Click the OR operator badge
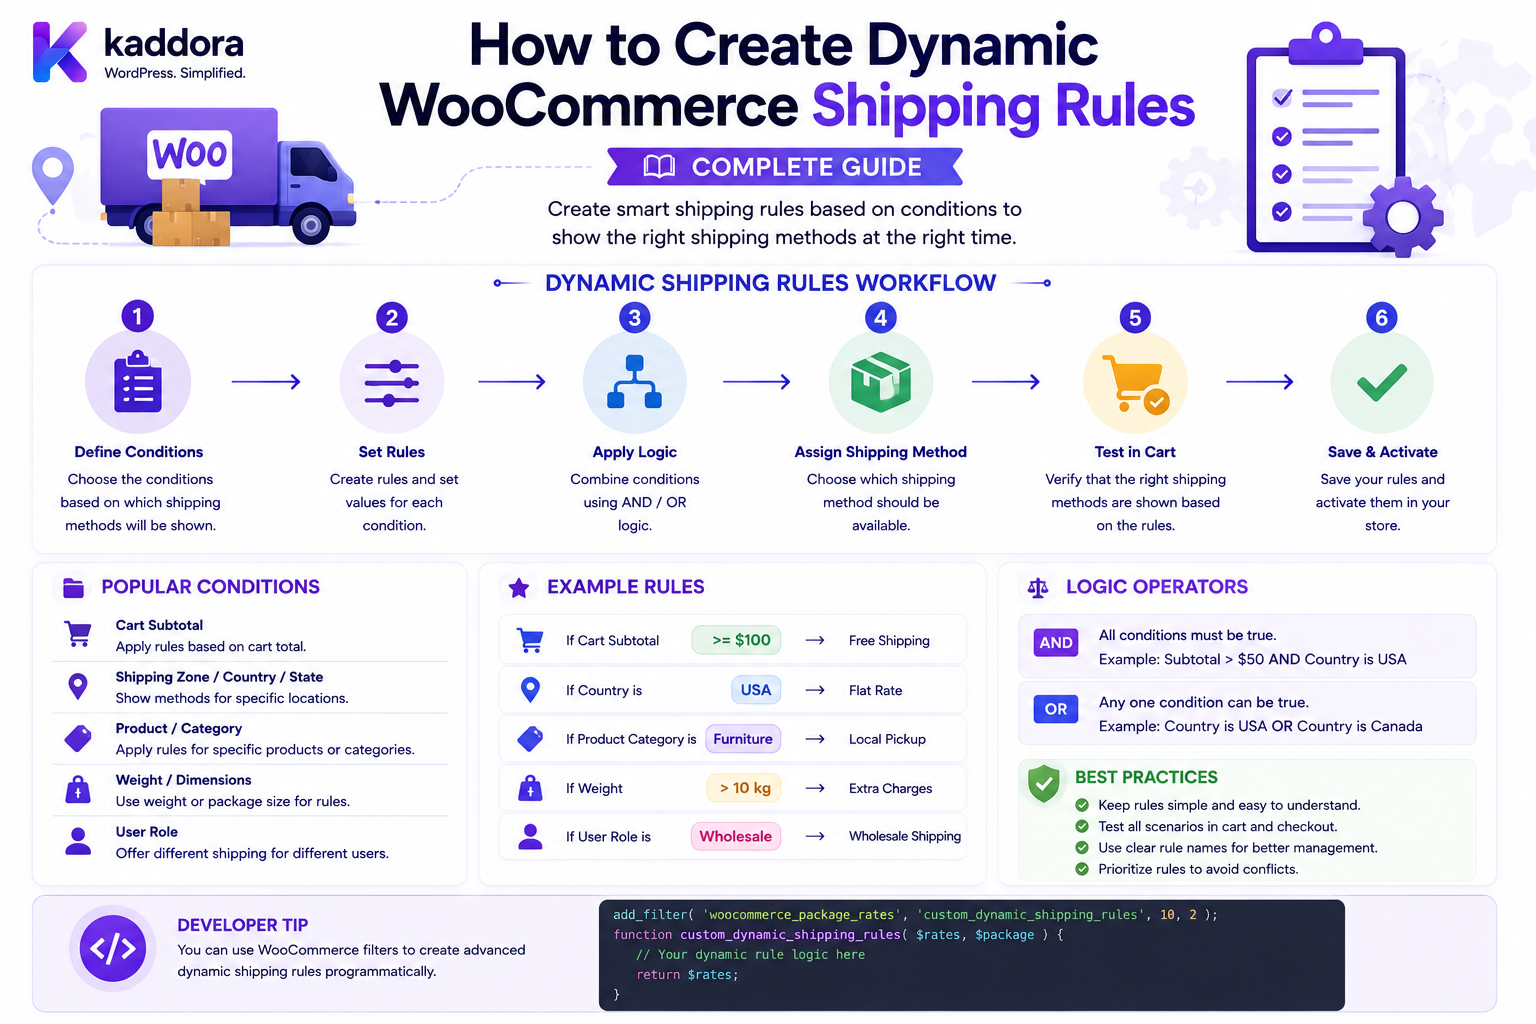Screen dimensions: 1536x1024 coord(1056,709)
